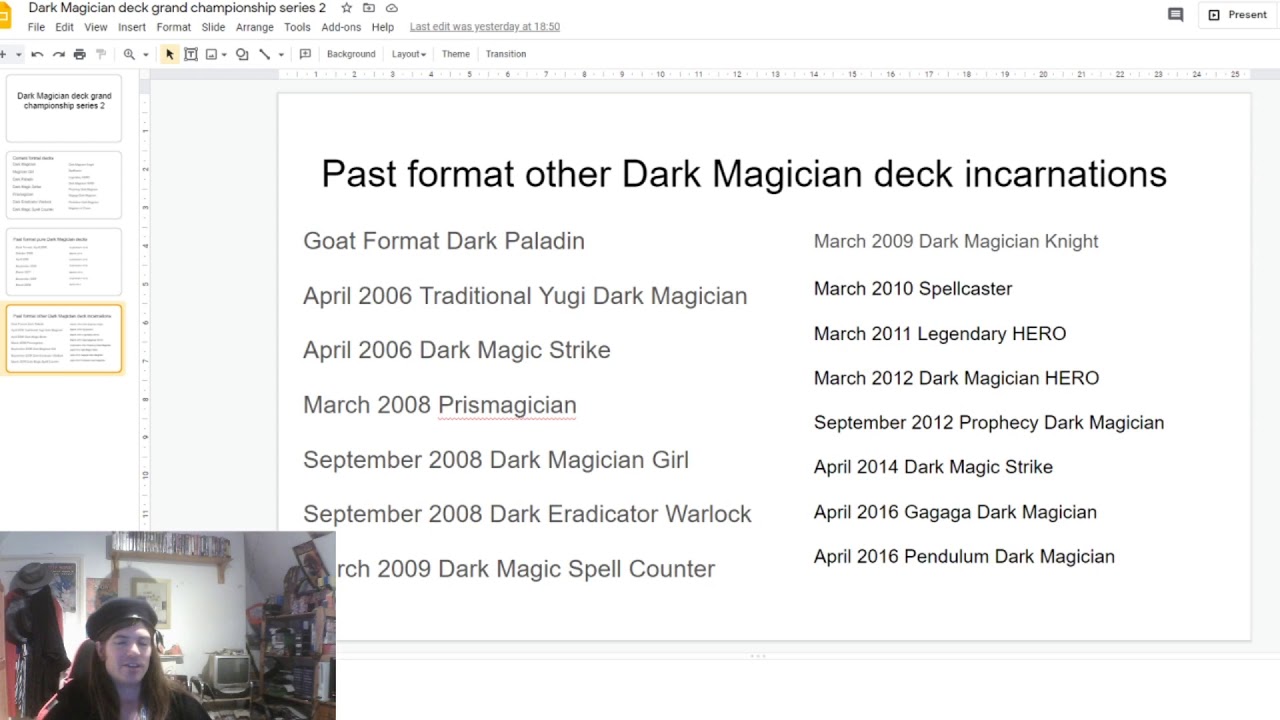
Task: Open last edit was yesterday link
Action: pos(485,27)
